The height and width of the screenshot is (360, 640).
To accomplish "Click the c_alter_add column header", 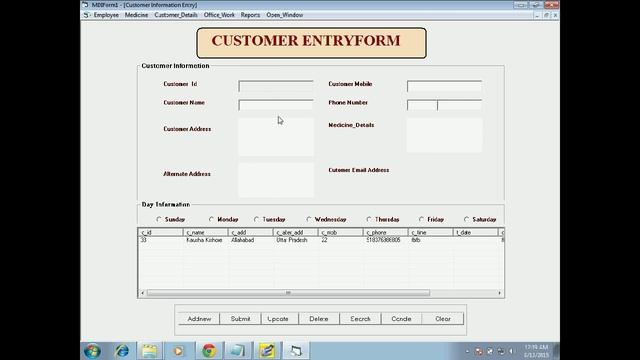I will tap(296, 232).
